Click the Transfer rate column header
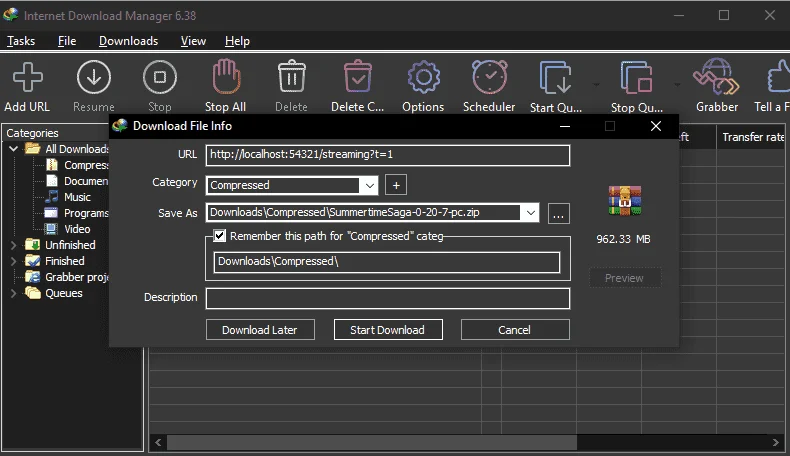 click(x=753, y=137)
